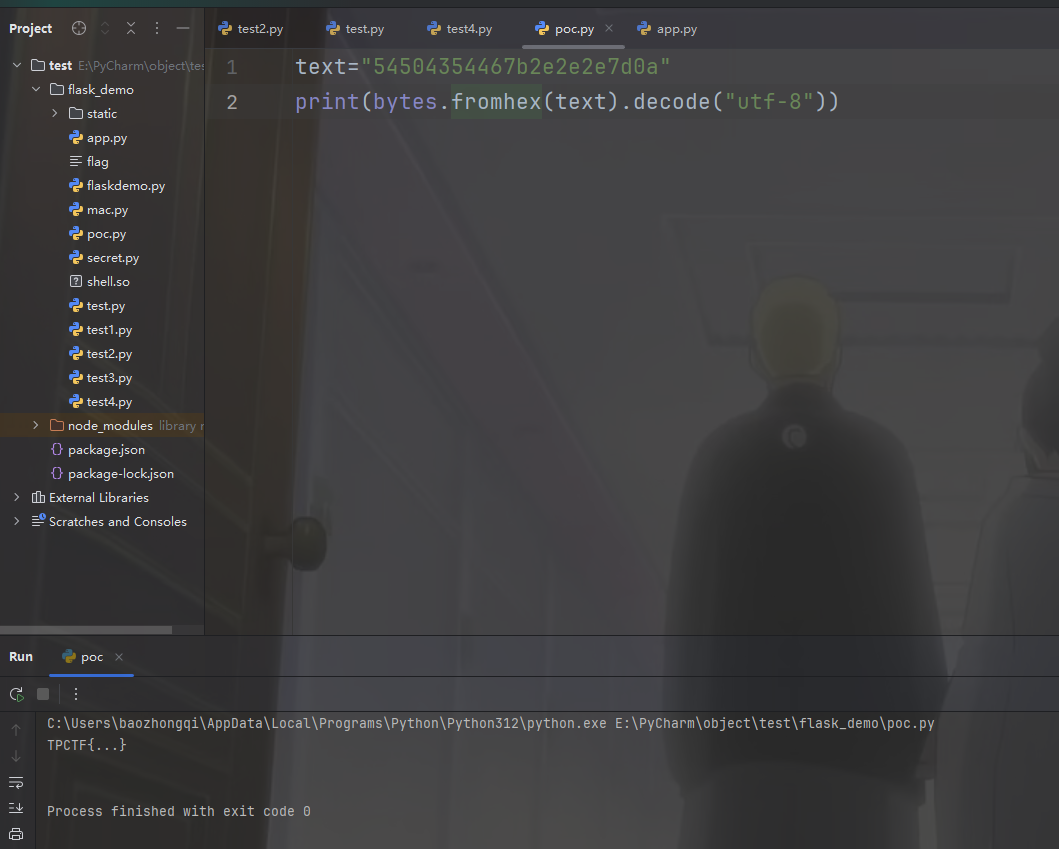Expand Scratches and Consoles node
This screenshot has width=1059, height=849.
[x=17, y=521]
